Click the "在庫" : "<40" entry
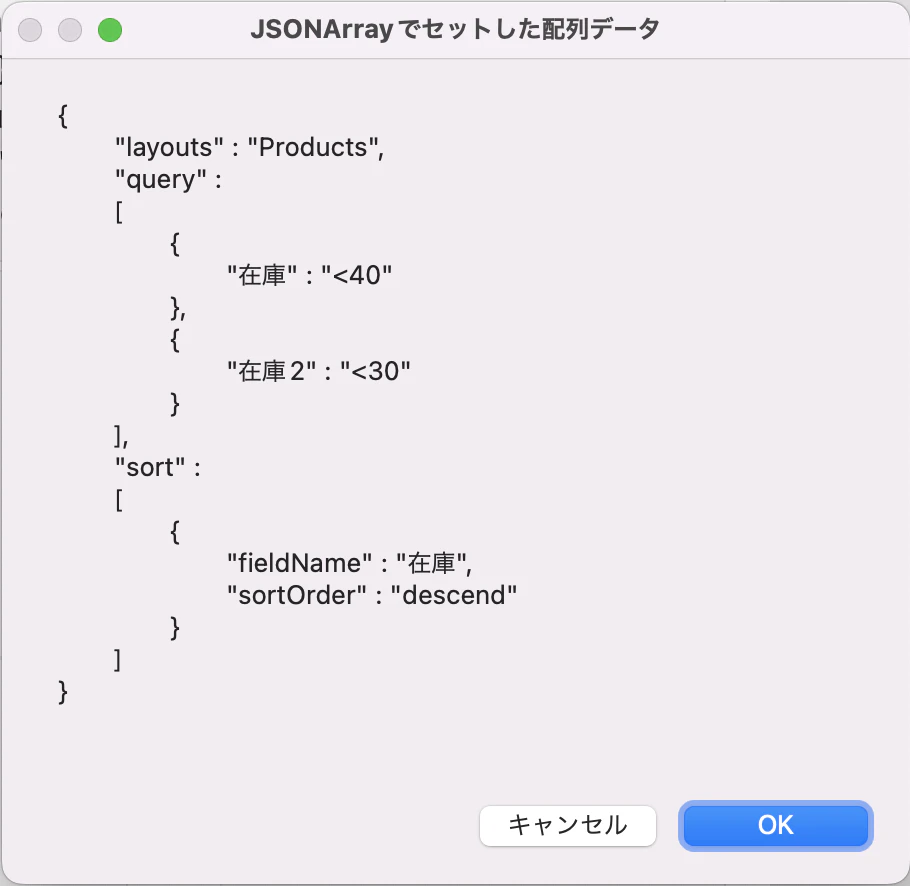This screenshot has width=910, height=886. point(309,275)
